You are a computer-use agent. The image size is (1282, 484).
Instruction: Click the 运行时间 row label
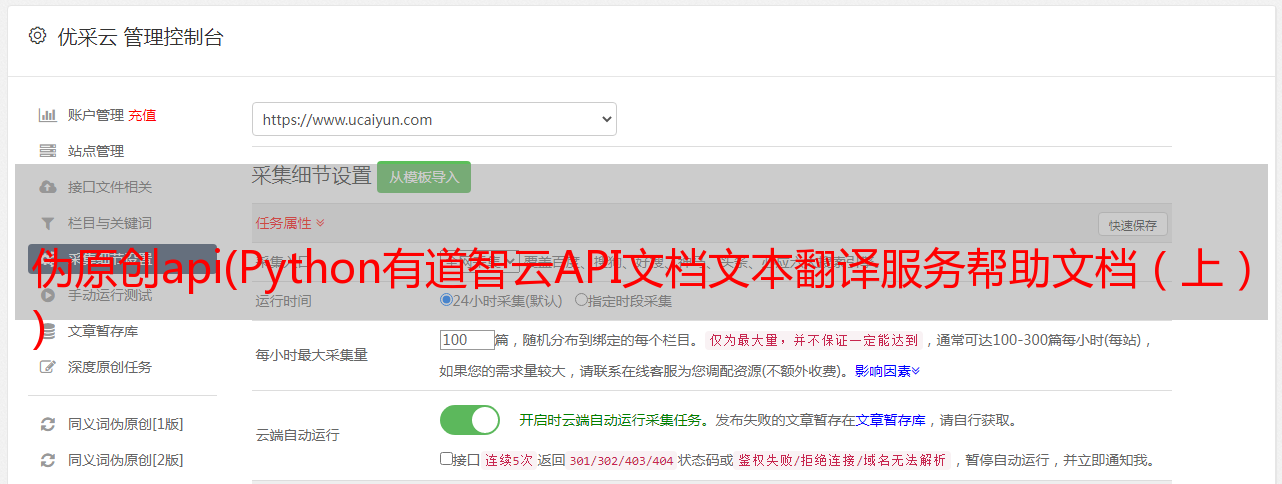tap(284, 300)
